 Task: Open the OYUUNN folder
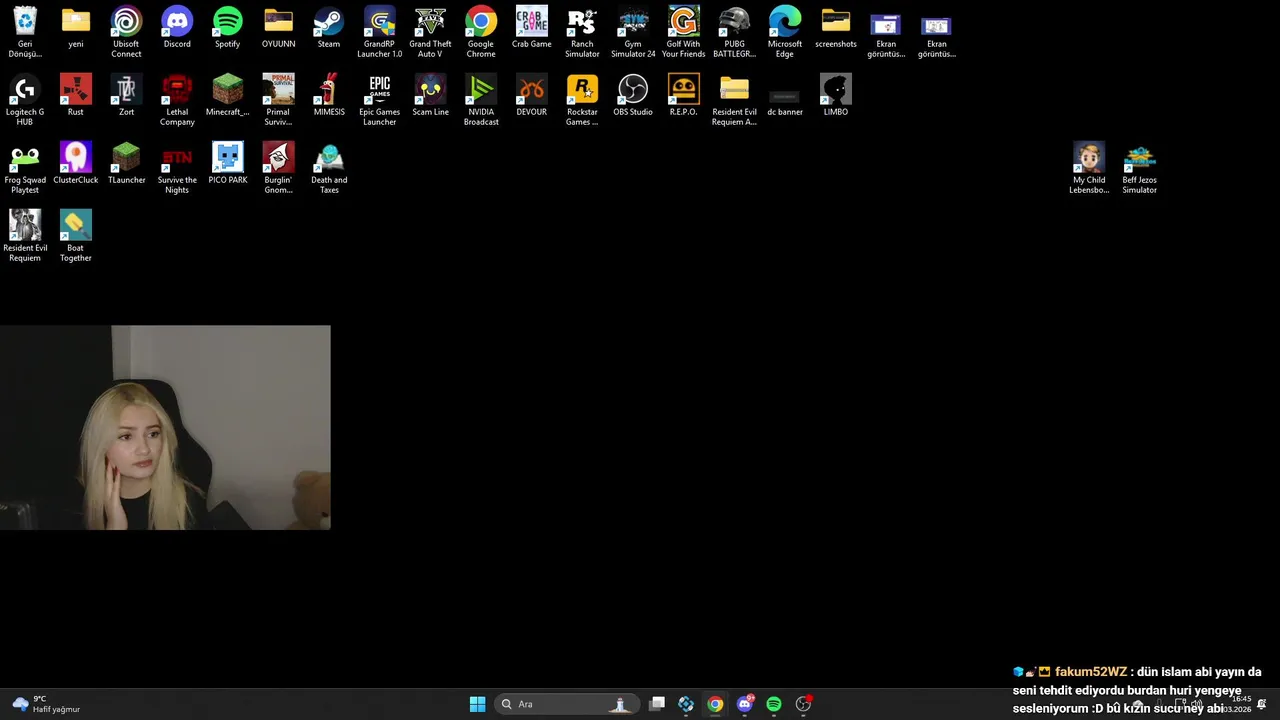[278, 28]
